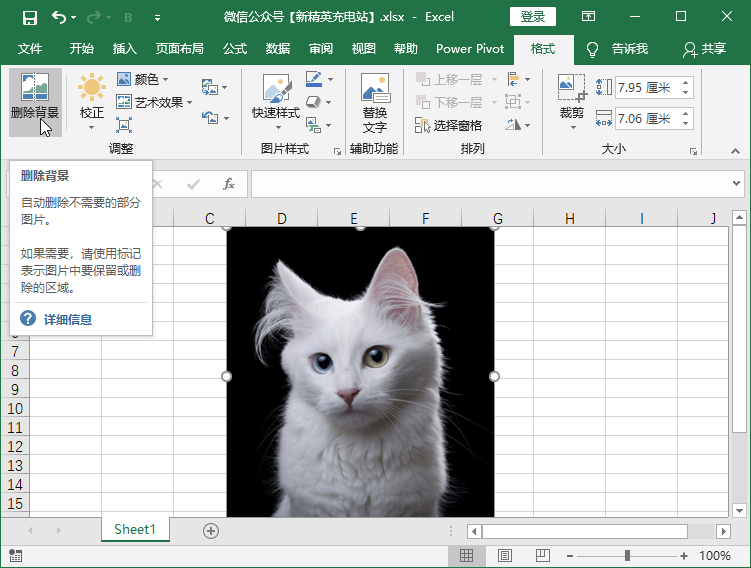Open the 快速样式 gallery
The image size is (751, 568).
[276, 102]
